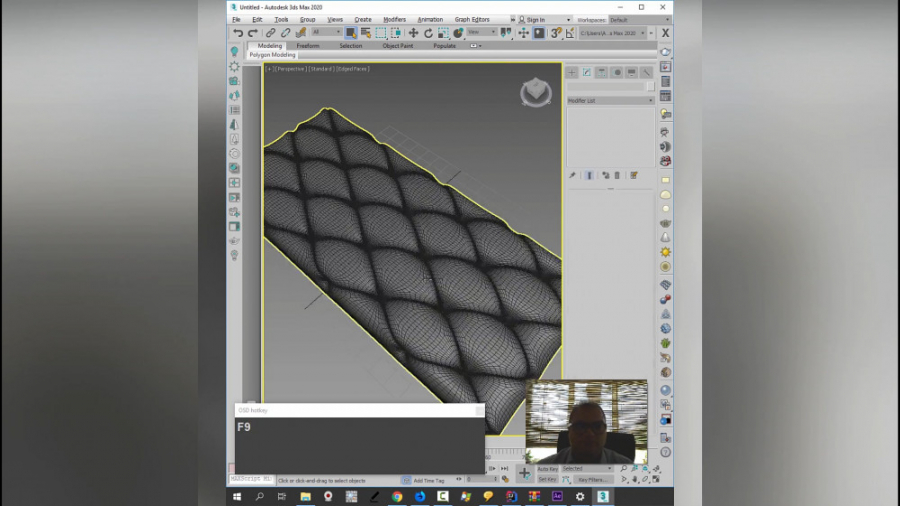Image resolution: width=900 pixels, height=506 pixels.
Task: Expand the Modifier List dropdown
Action: coord(610,101)
